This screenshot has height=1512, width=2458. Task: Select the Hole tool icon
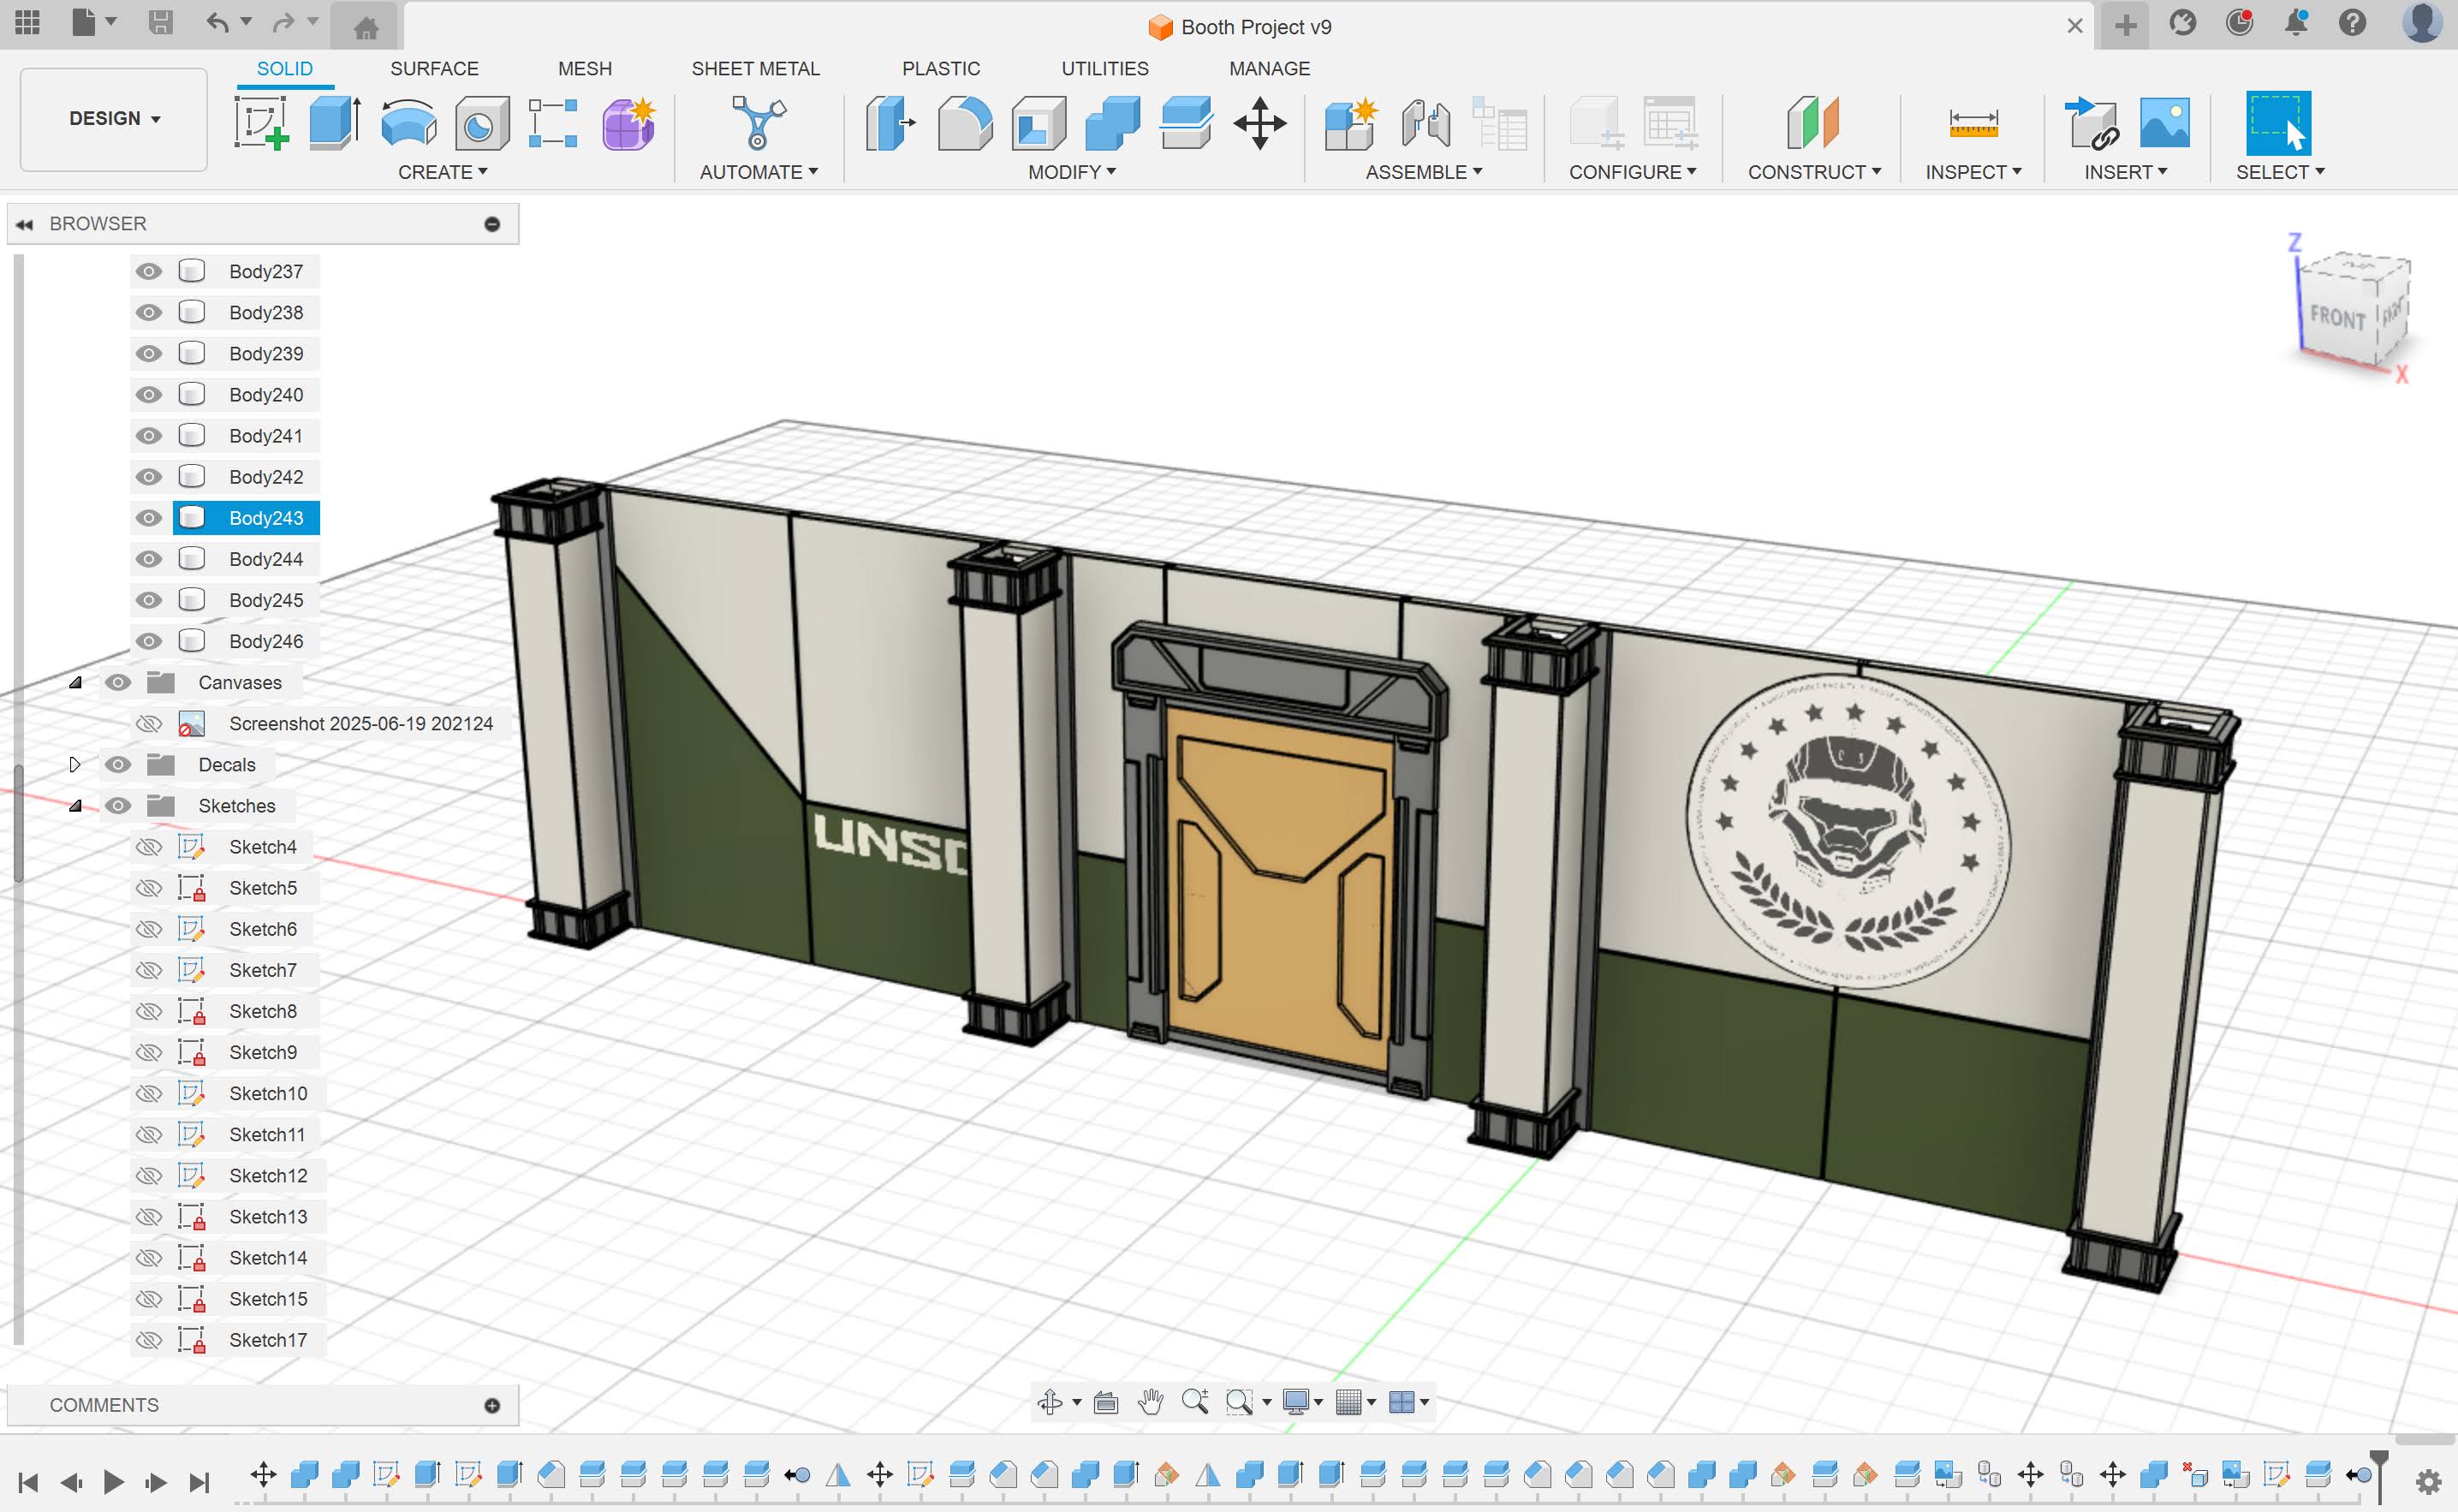[x=481, y=123]
